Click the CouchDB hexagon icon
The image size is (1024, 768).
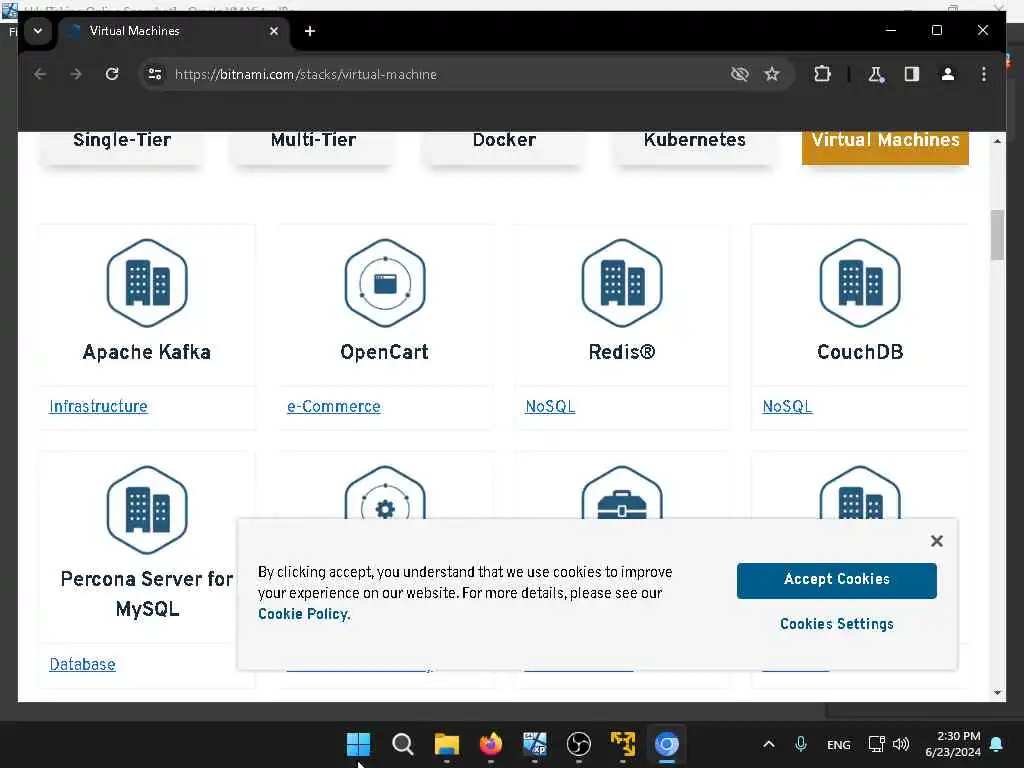tap(859, 283)
